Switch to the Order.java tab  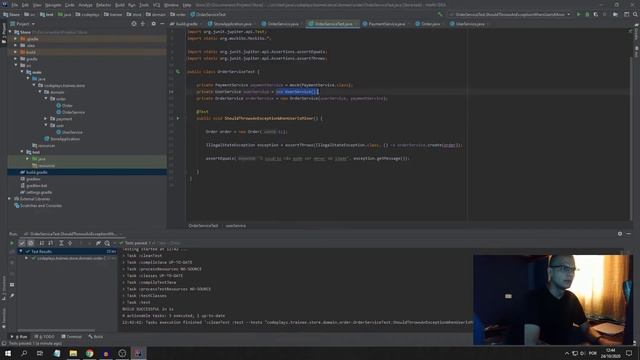click(429, 24)
